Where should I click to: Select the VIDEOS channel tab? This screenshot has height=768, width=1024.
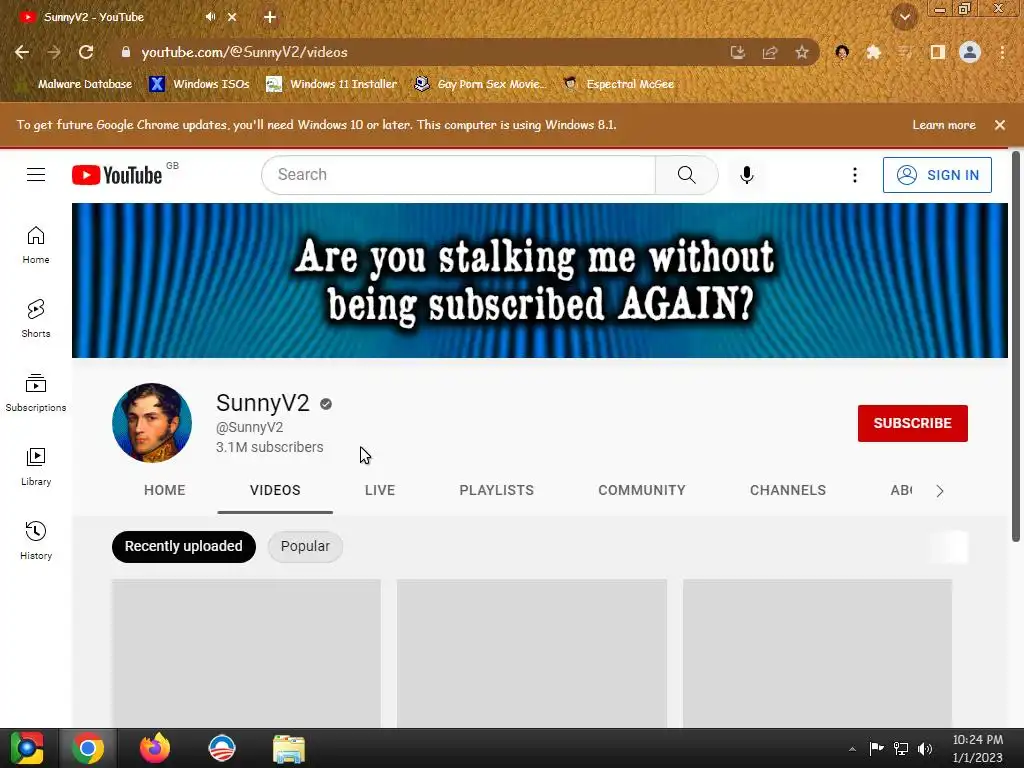point(275,490)
